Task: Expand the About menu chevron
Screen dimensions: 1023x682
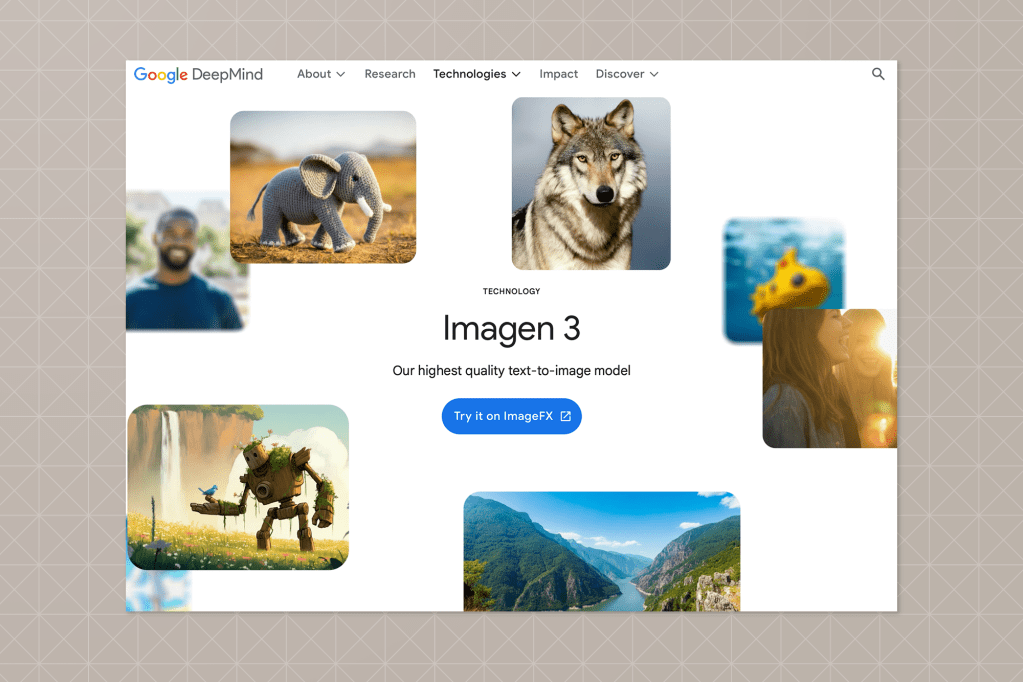Action: (x=341, y=74)
